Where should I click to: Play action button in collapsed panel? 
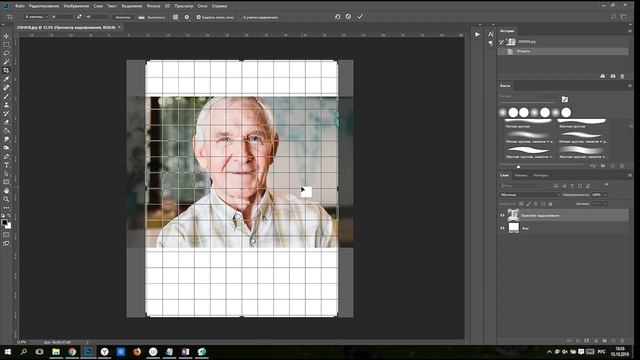pos(477,35)
